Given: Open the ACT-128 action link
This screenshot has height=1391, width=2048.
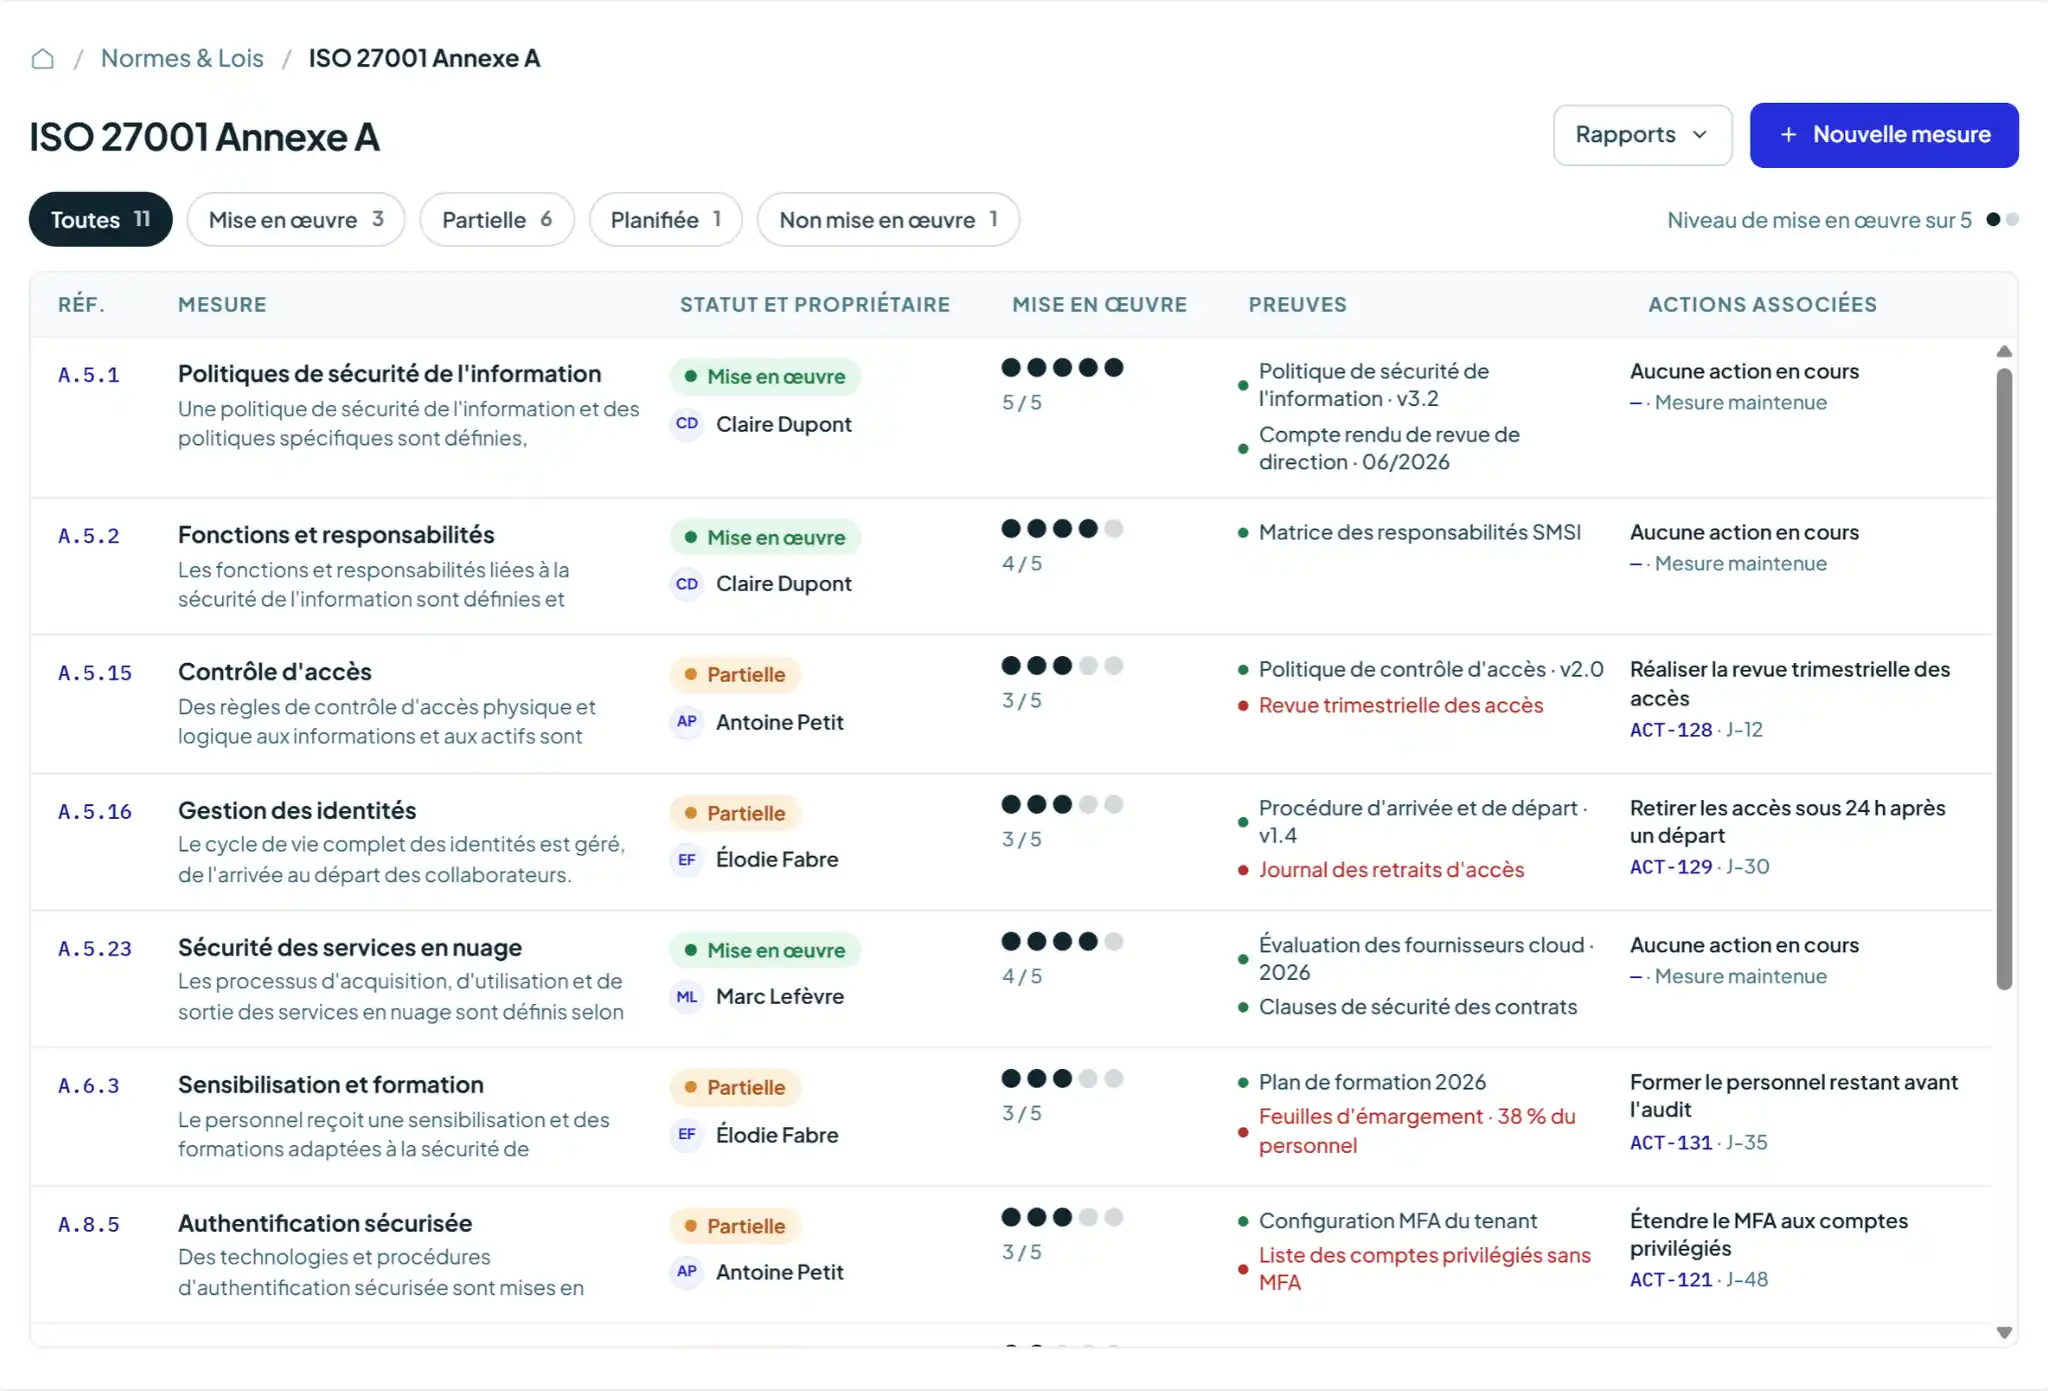Looking at the screenshot, I should (1671, 730).
